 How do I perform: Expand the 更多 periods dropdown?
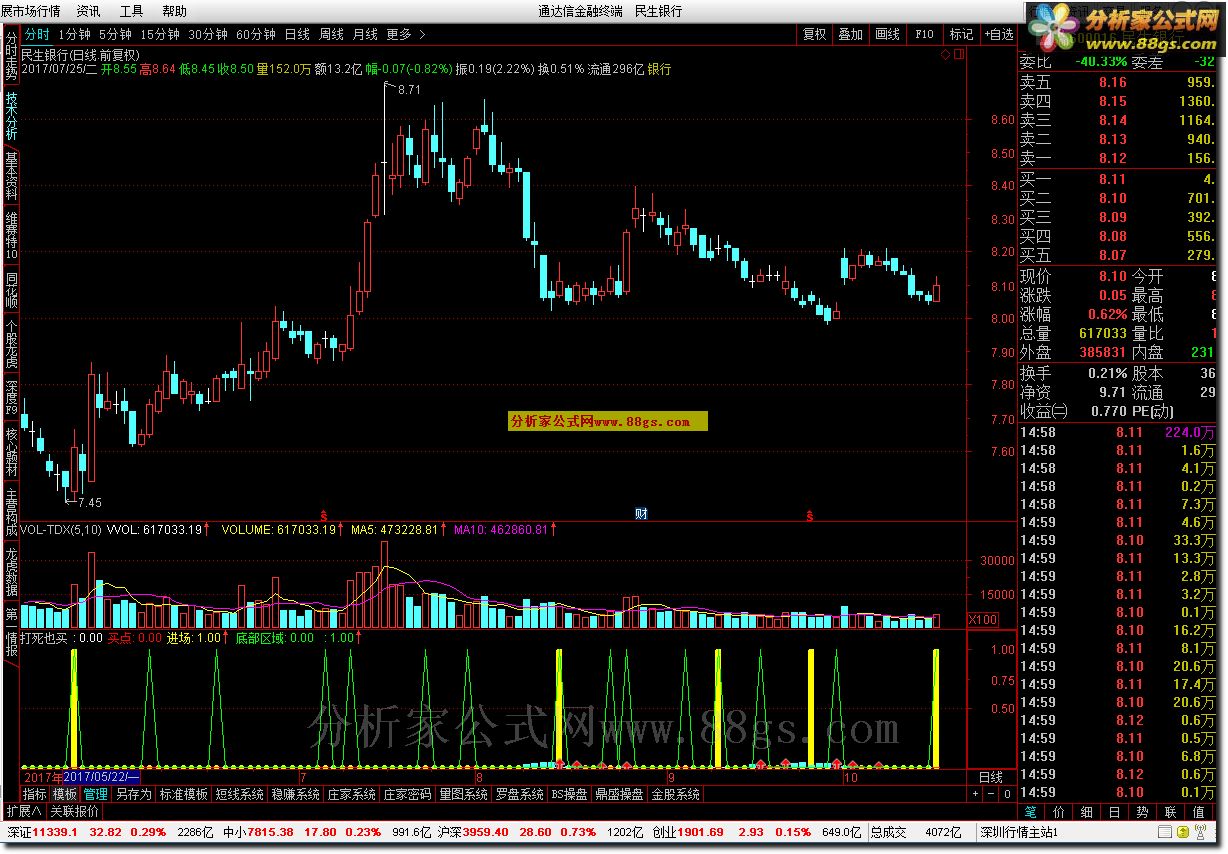tap(405, 34)
